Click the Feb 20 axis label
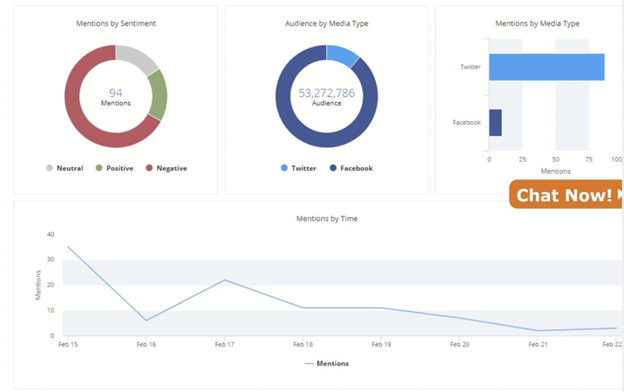624x392 pixels. 460,344
